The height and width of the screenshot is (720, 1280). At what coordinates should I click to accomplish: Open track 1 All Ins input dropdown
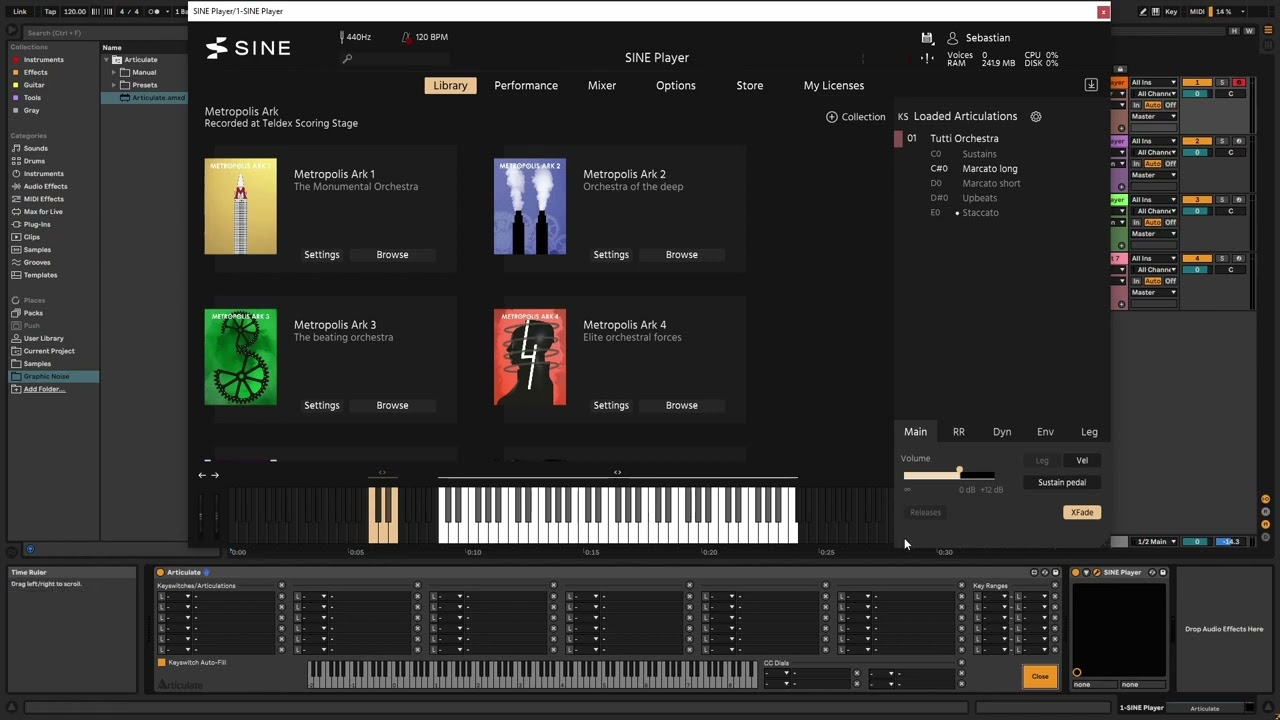coord(1154,82)
